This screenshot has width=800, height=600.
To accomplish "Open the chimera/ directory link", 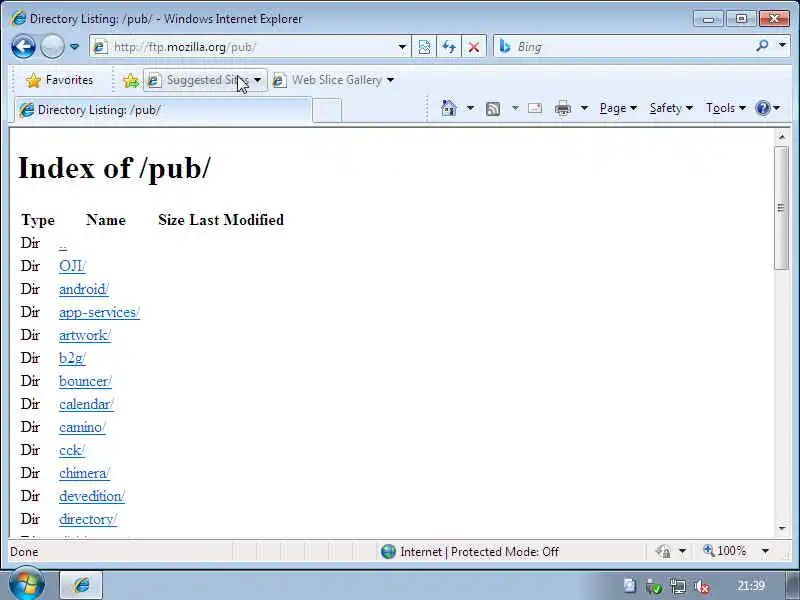I will (84, 473).
